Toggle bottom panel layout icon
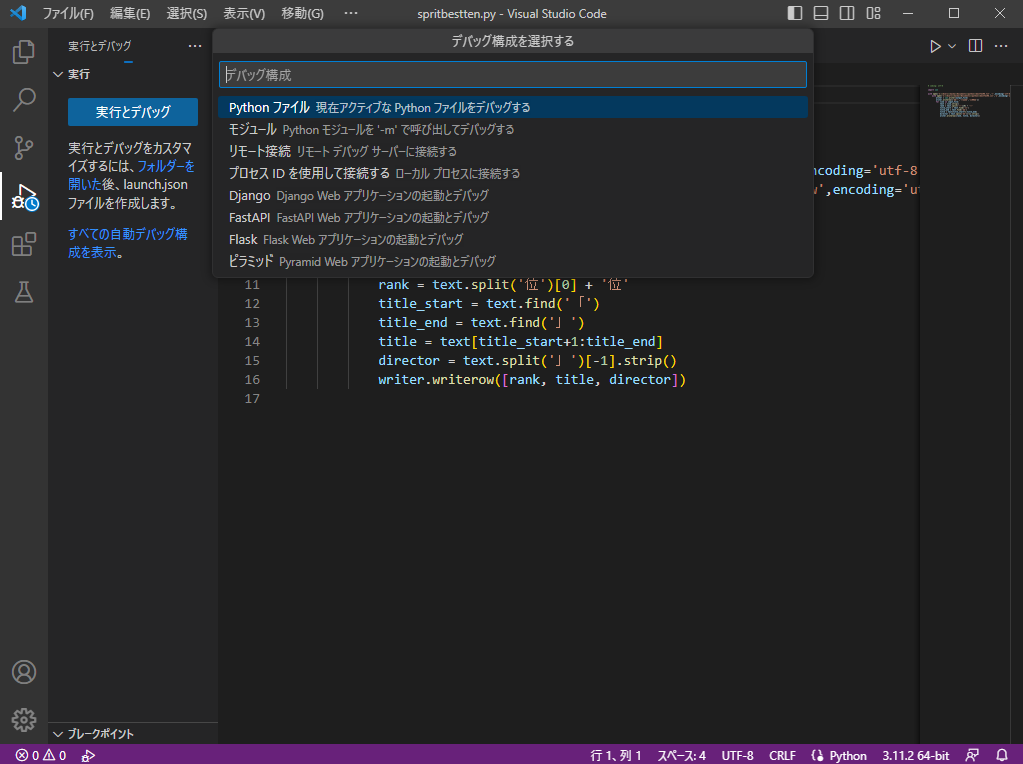 (821, 13)
